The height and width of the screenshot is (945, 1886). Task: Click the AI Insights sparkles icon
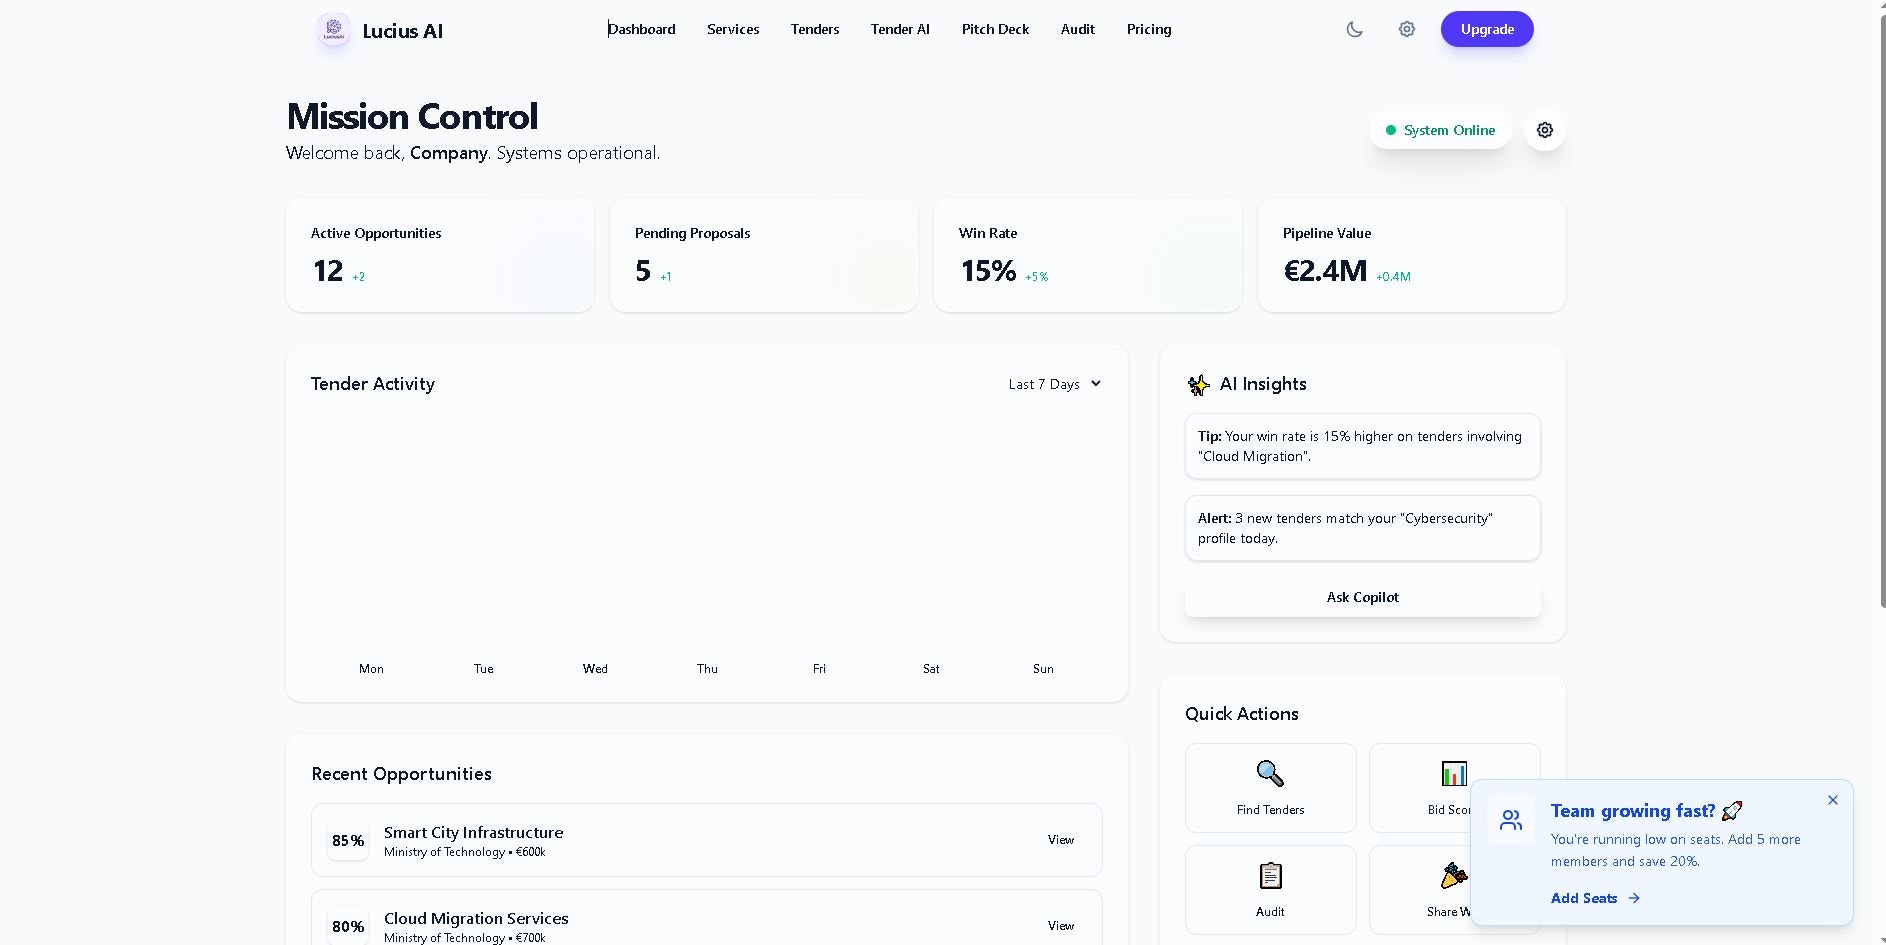click(x=1198, y=384)
